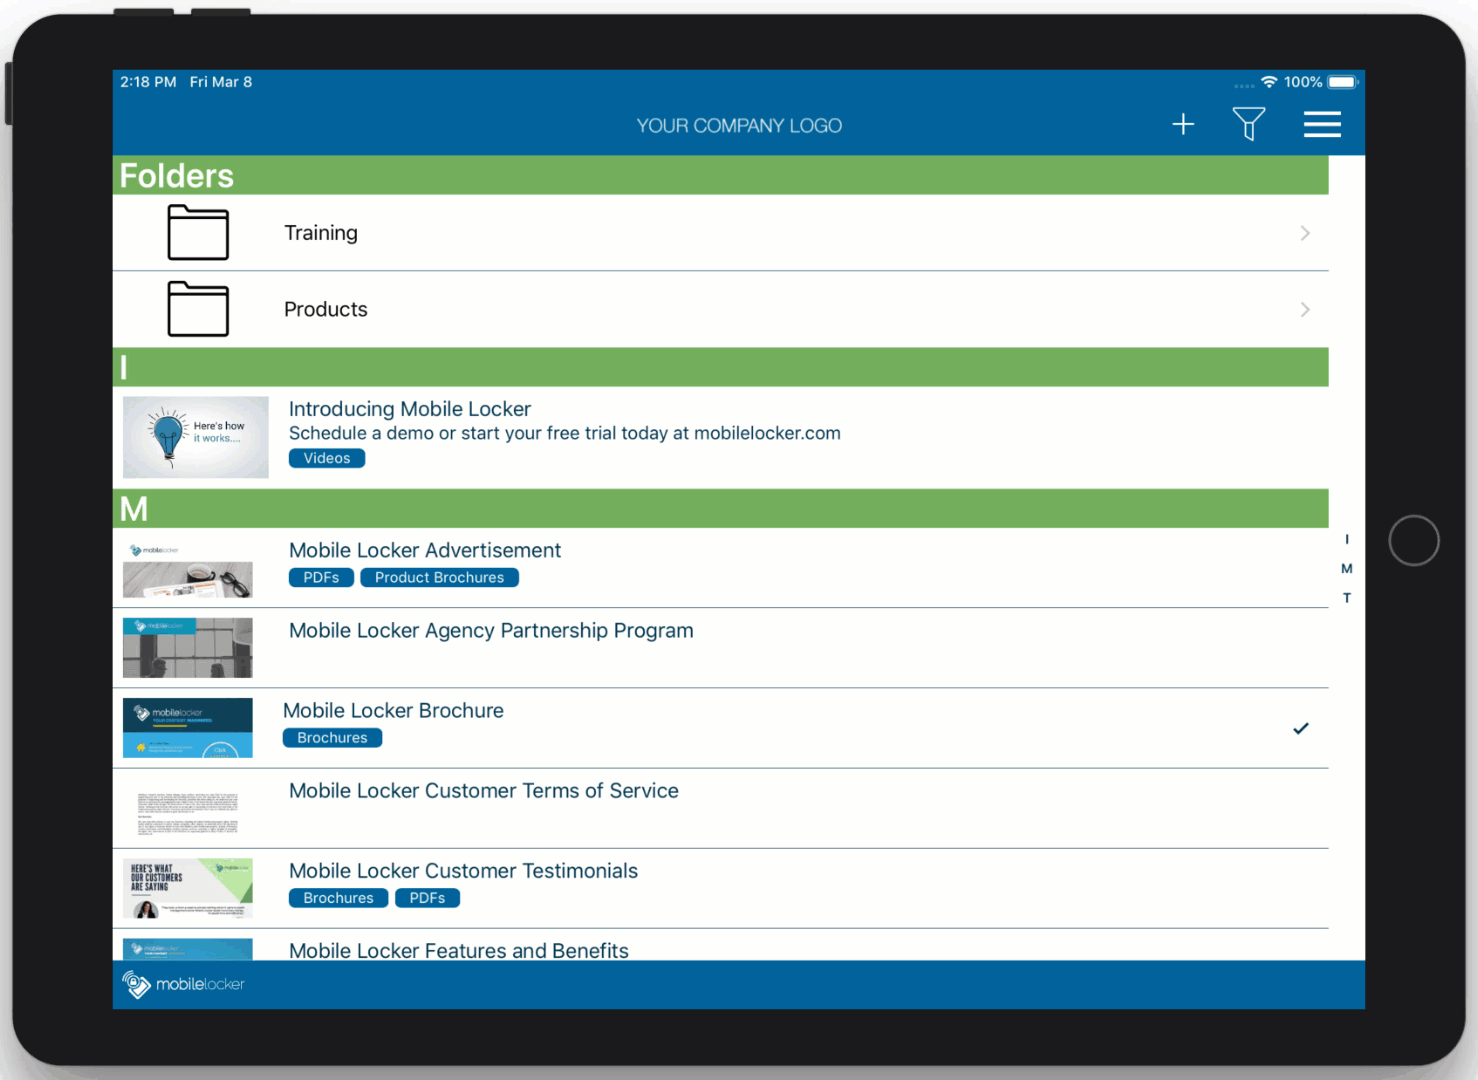This screenshot has width=1478, height=1080.
Task: Open Mobile Locker Advertisement thumbnail
Action: click(x=188, y=568)
